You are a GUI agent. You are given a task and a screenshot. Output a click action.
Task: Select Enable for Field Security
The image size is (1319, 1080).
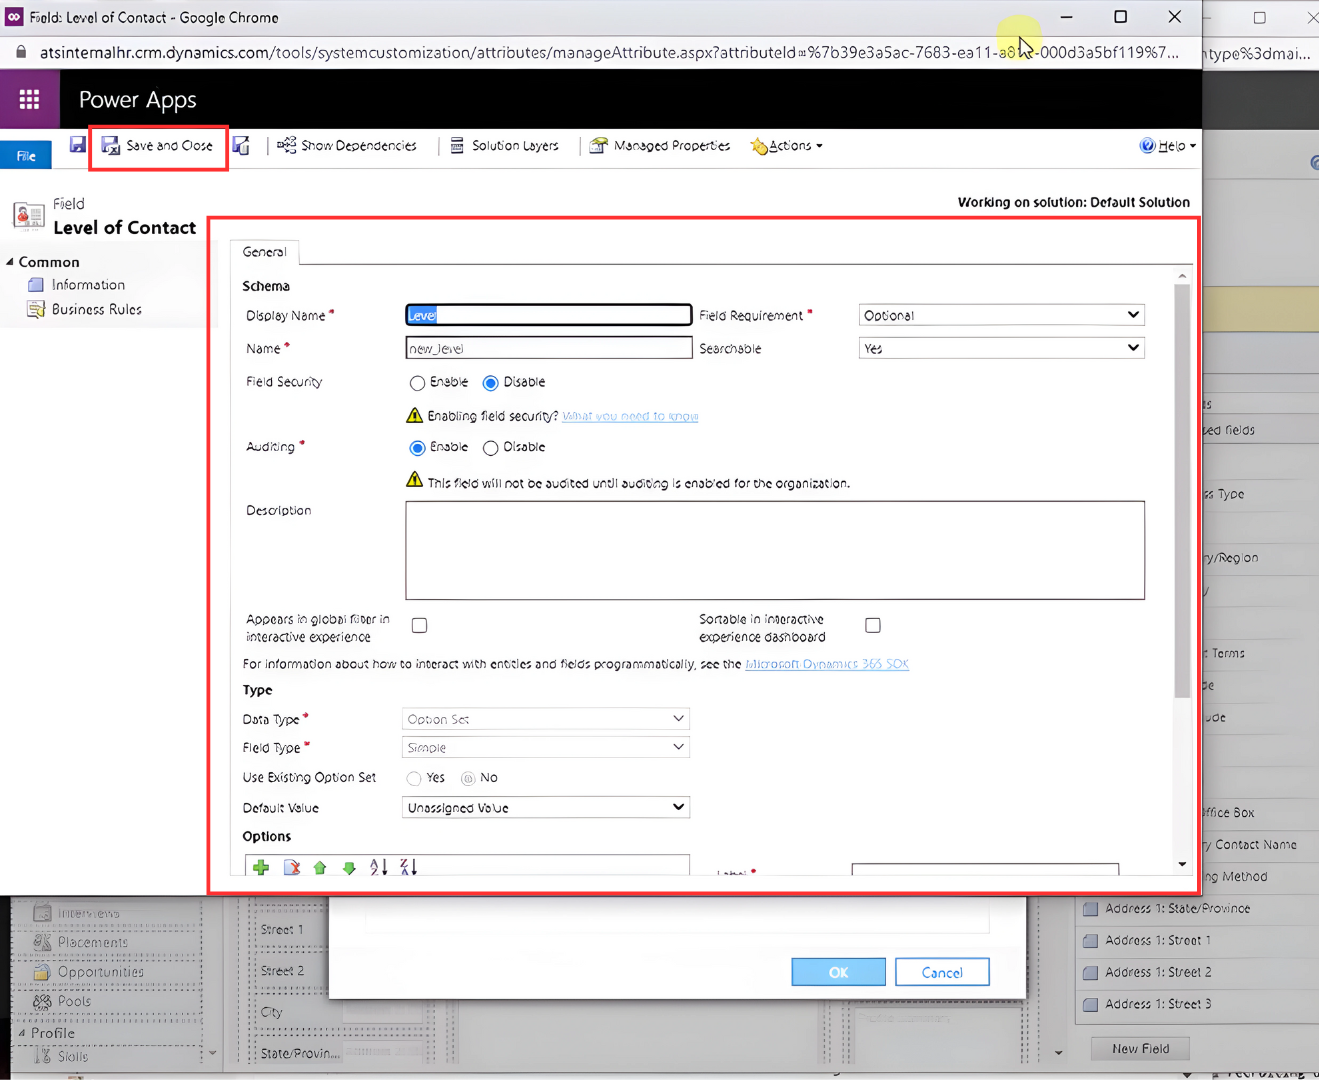(417, 383)
